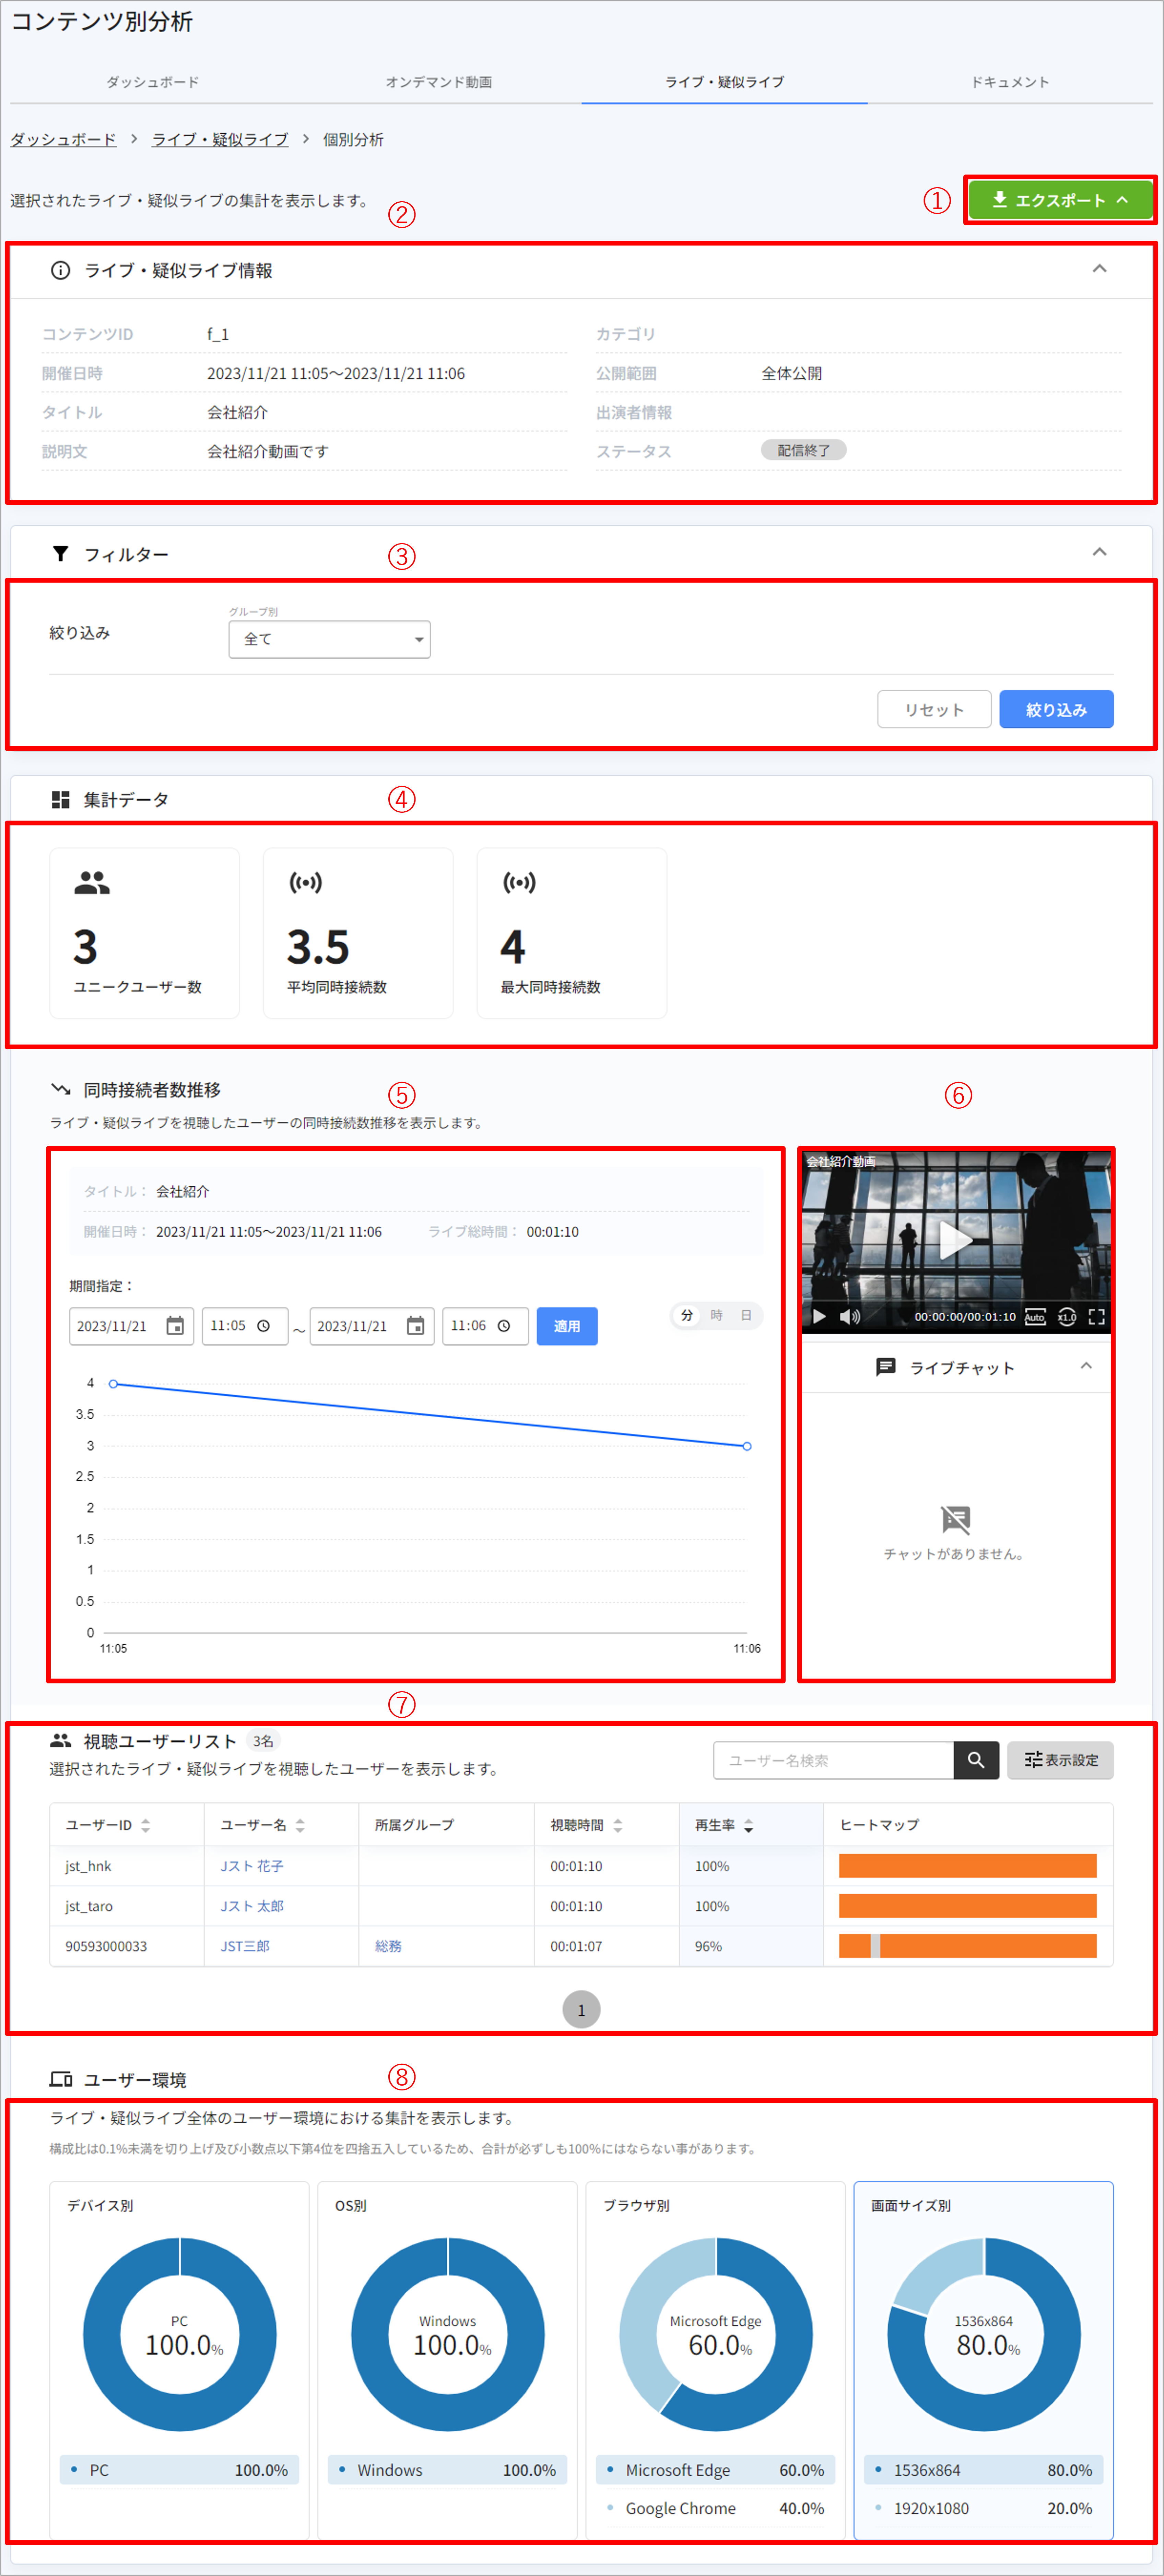
Task: Collapse the ライブ・疑似ライブ情報 panel
Action: (1099, 269)
